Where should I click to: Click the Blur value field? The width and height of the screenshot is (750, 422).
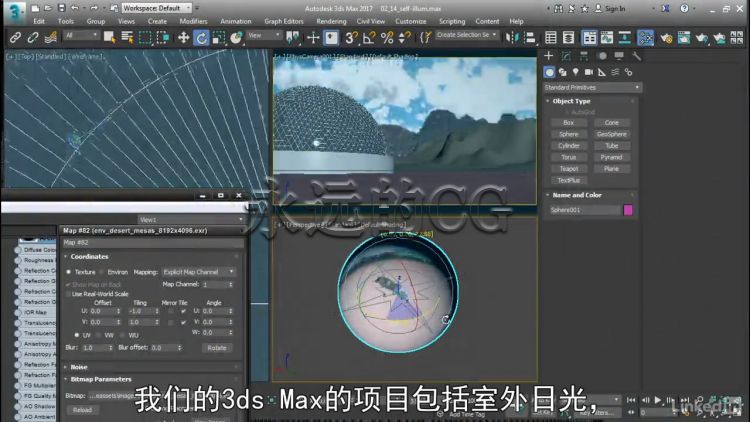(95, 348)
